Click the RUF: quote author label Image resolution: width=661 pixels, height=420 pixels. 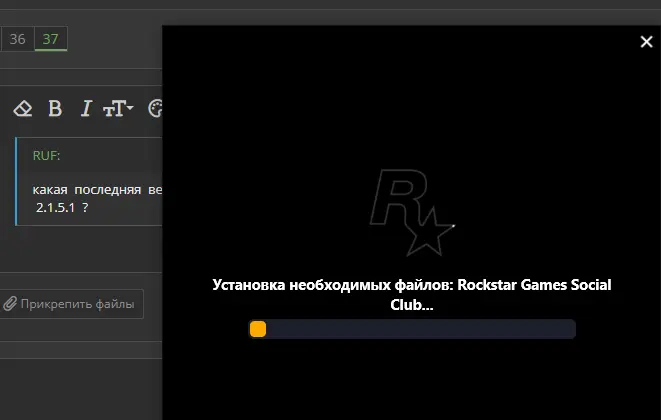(x=46, y=156)
